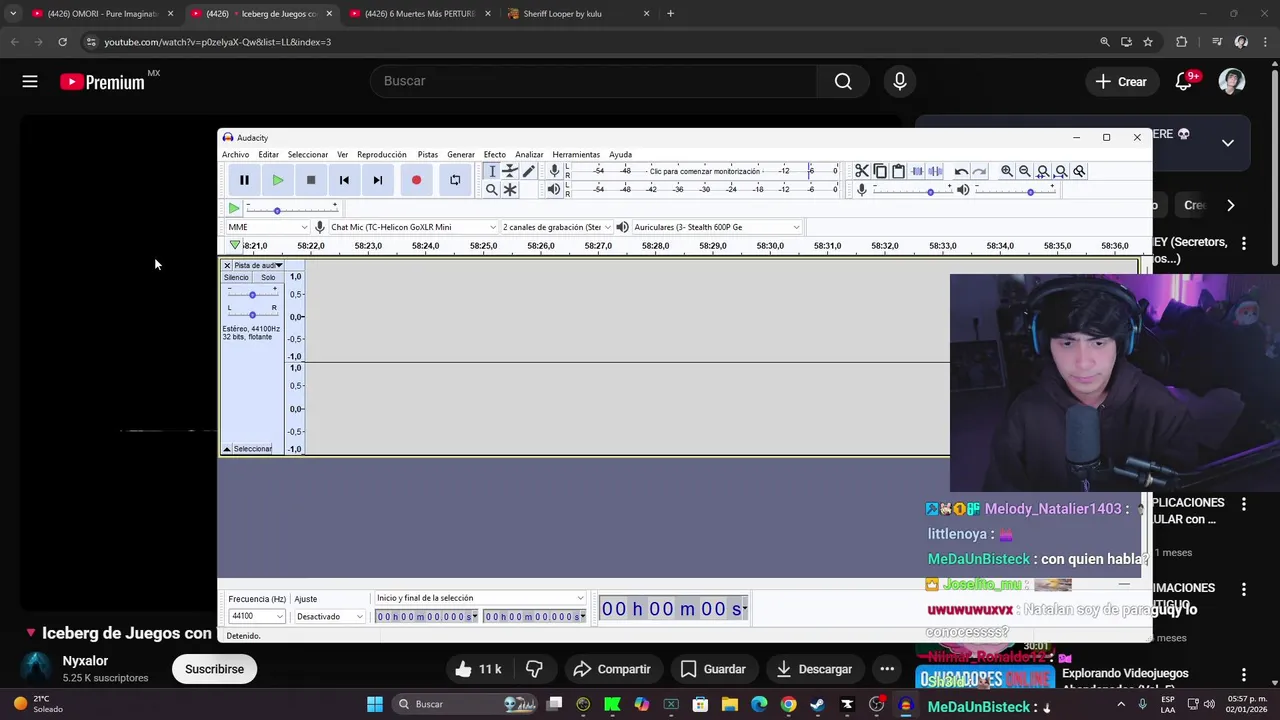Start recording with the red Record button

[x=416, y=180]
